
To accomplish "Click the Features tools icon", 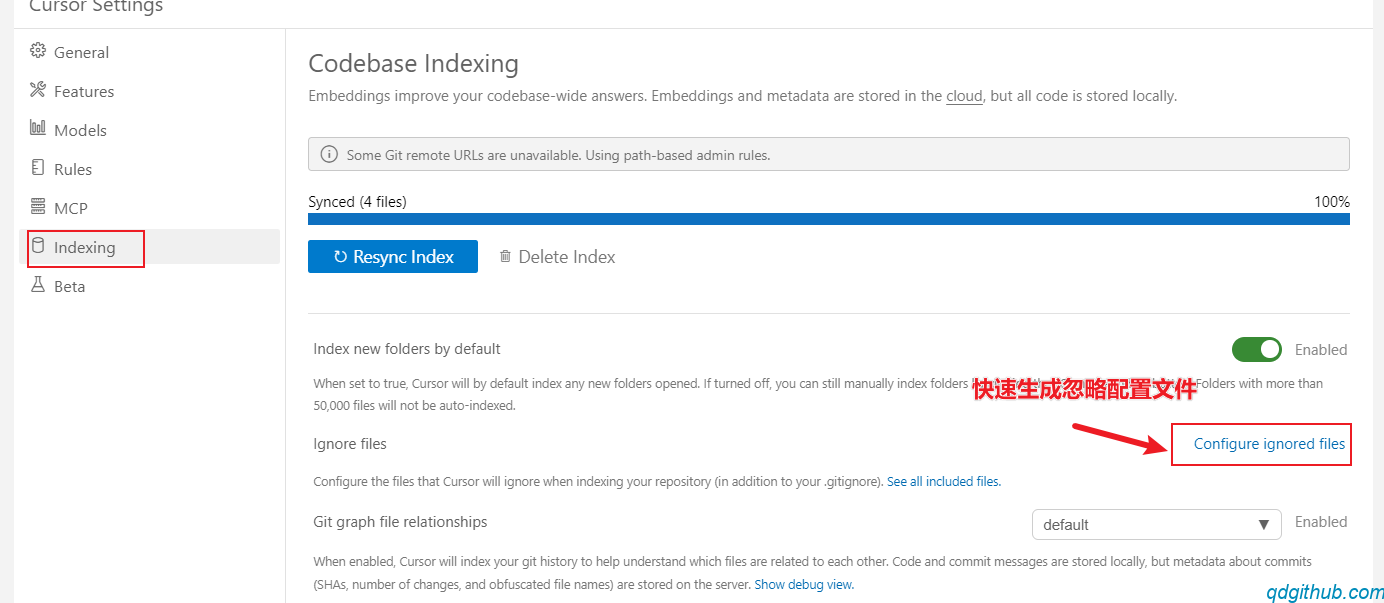I will tap(38, 90).
